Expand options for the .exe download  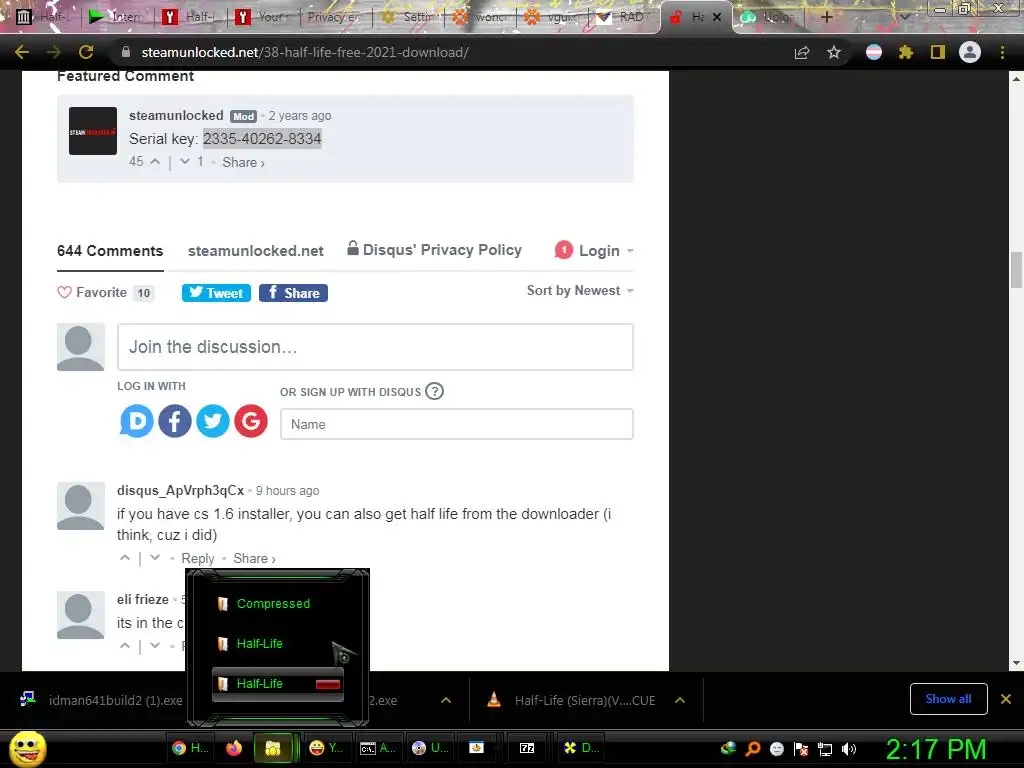[446, 700]
